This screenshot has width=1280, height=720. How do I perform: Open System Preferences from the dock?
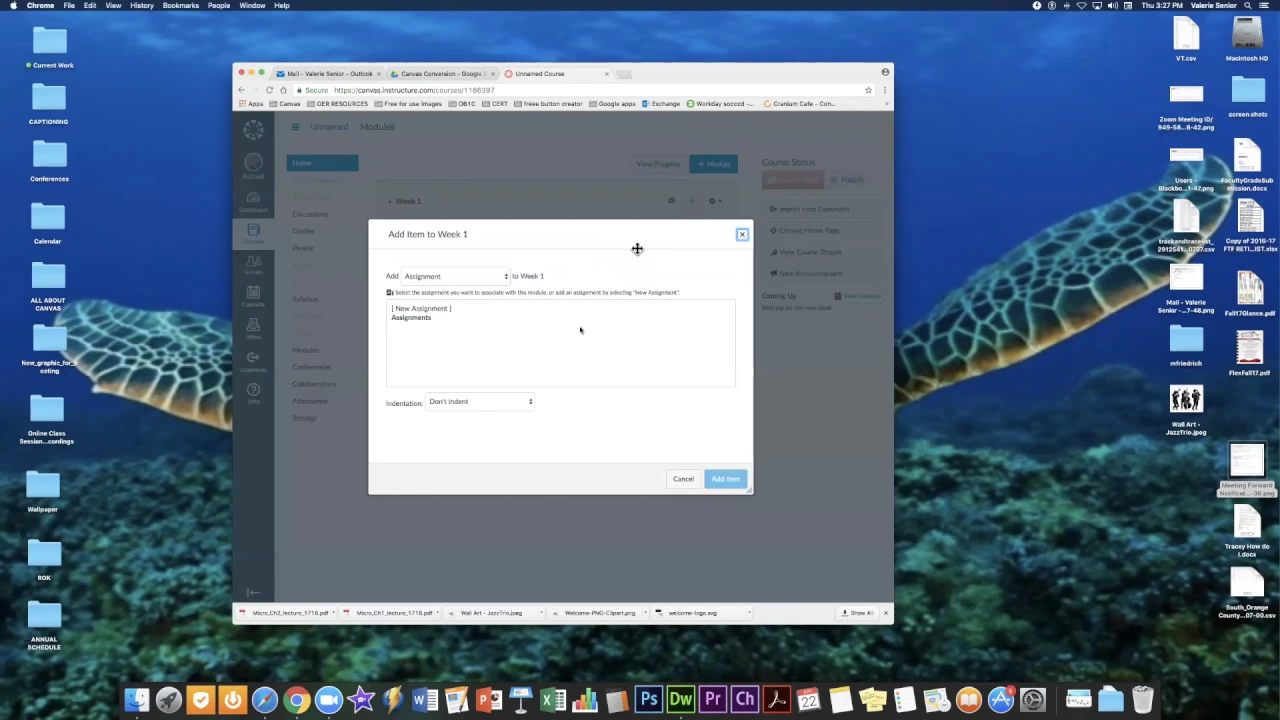[x=1033, y=700]
